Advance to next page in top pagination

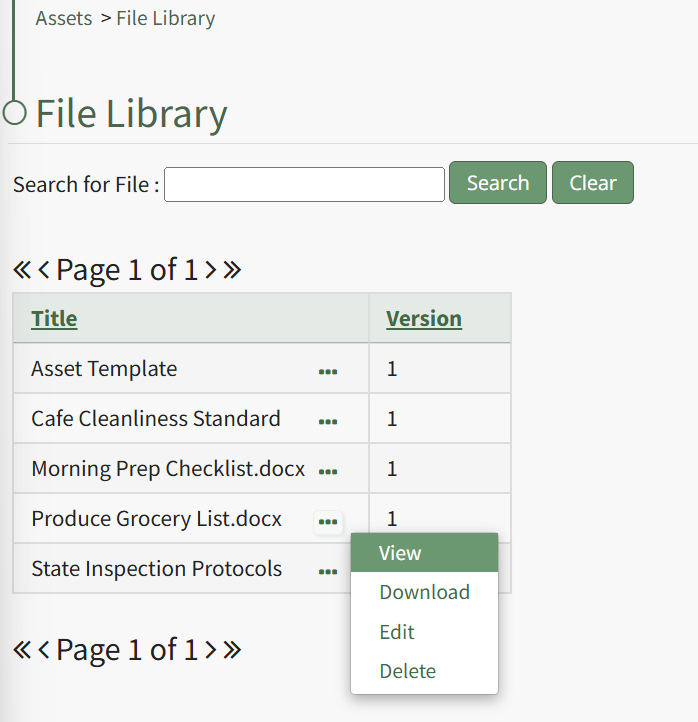(x=210, y=270)
